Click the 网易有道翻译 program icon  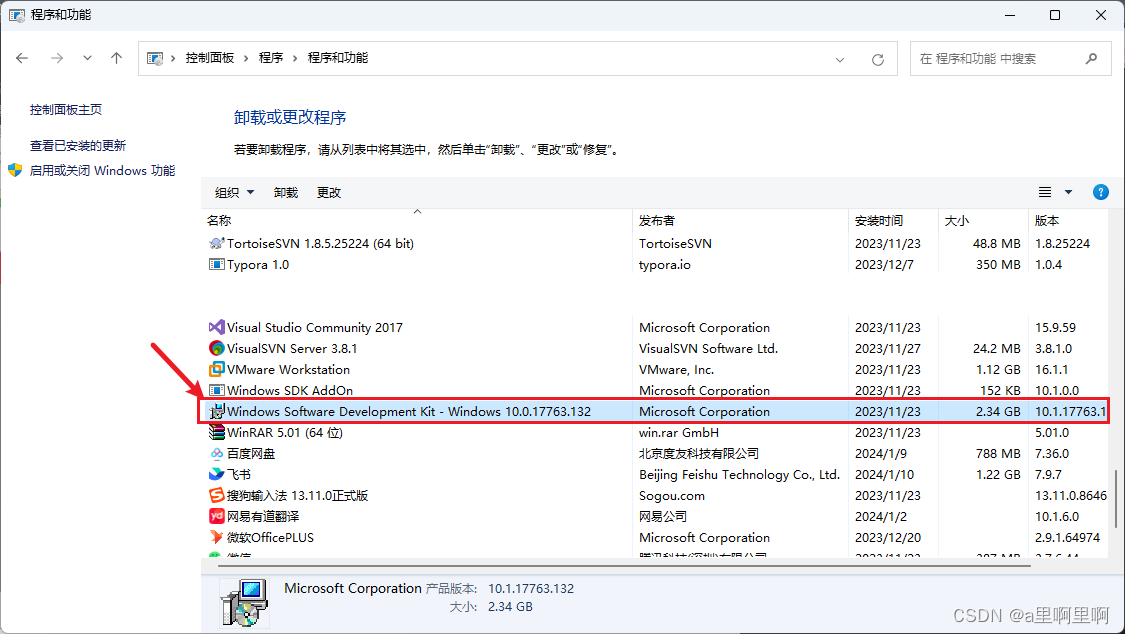[217, 516]
